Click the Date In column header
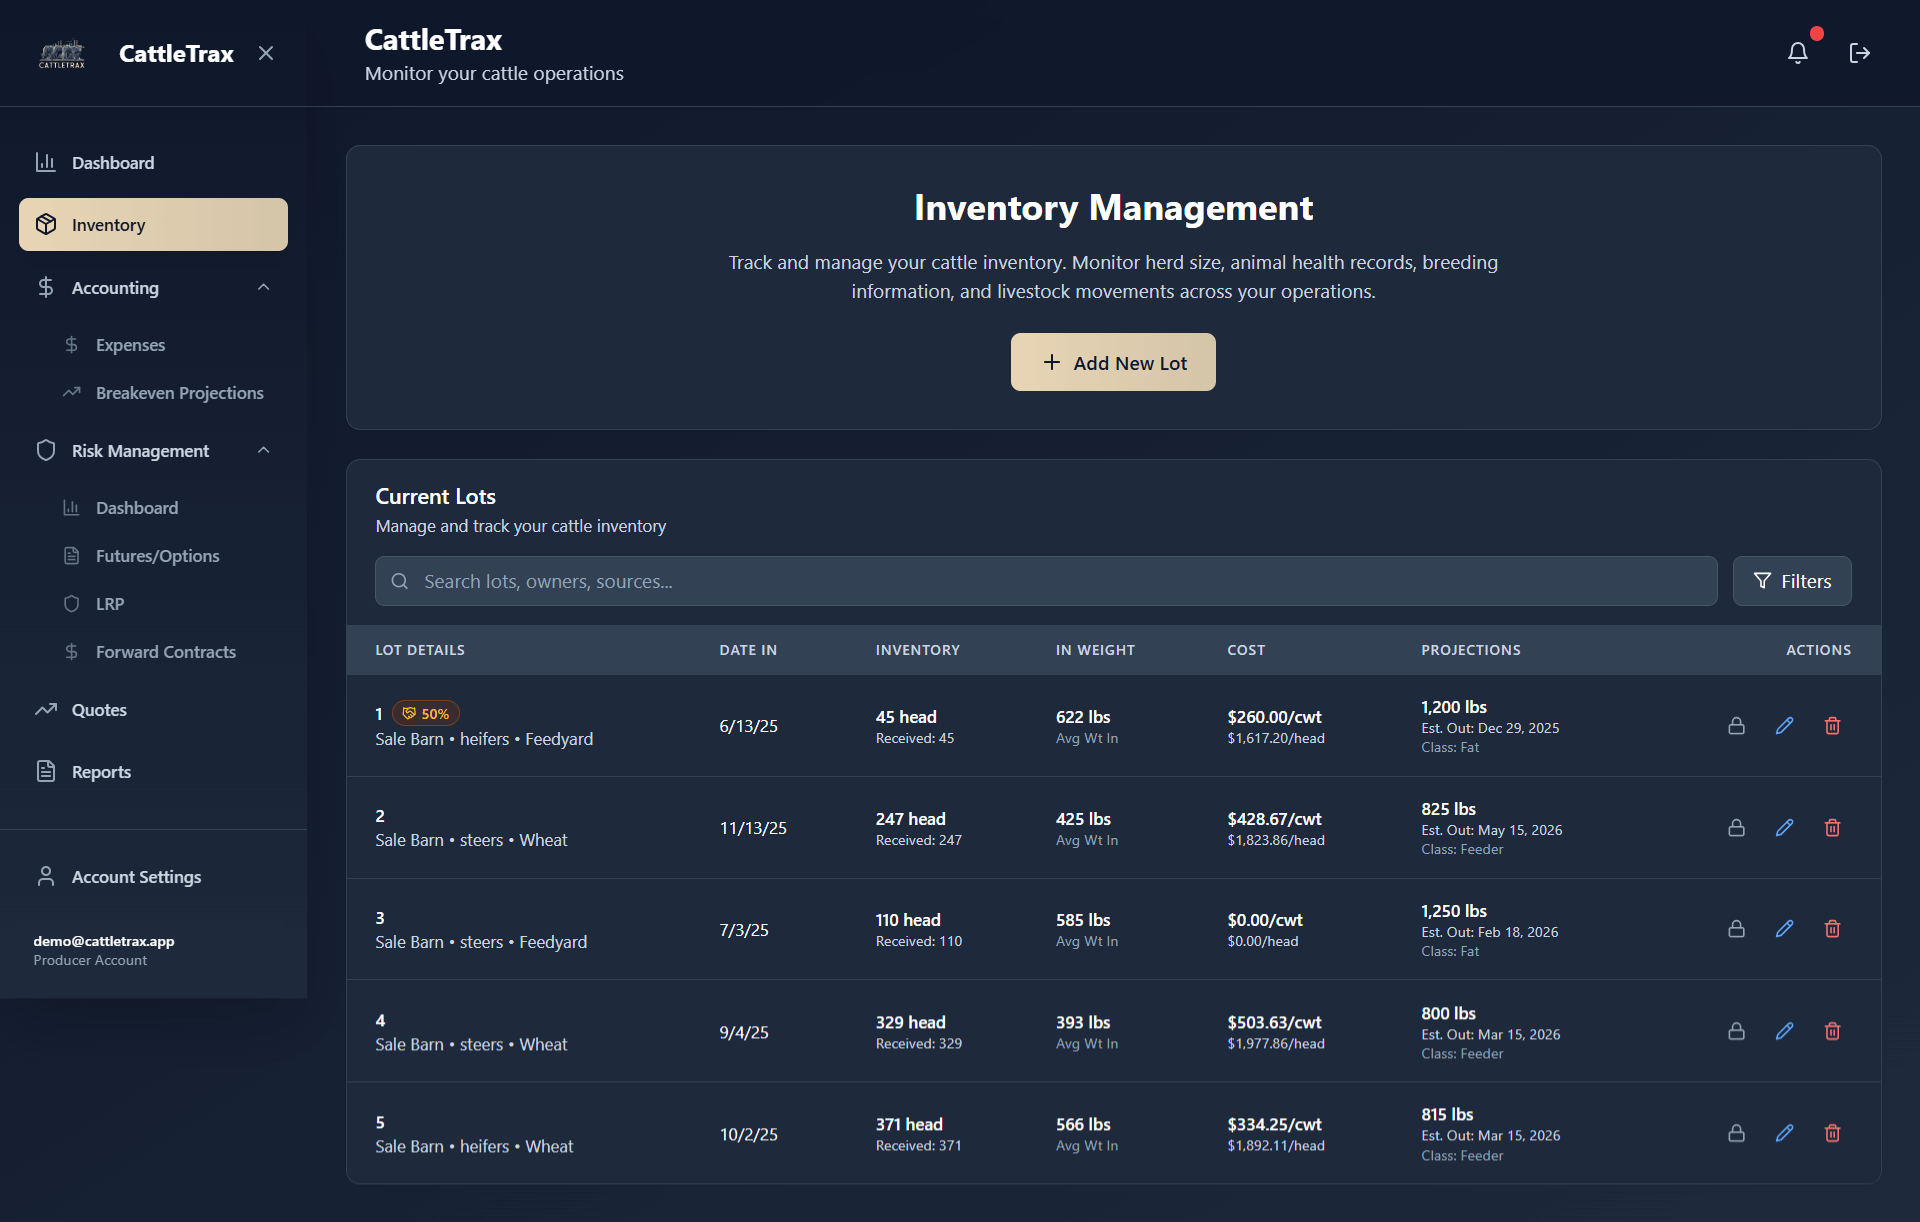 point(748,650)
